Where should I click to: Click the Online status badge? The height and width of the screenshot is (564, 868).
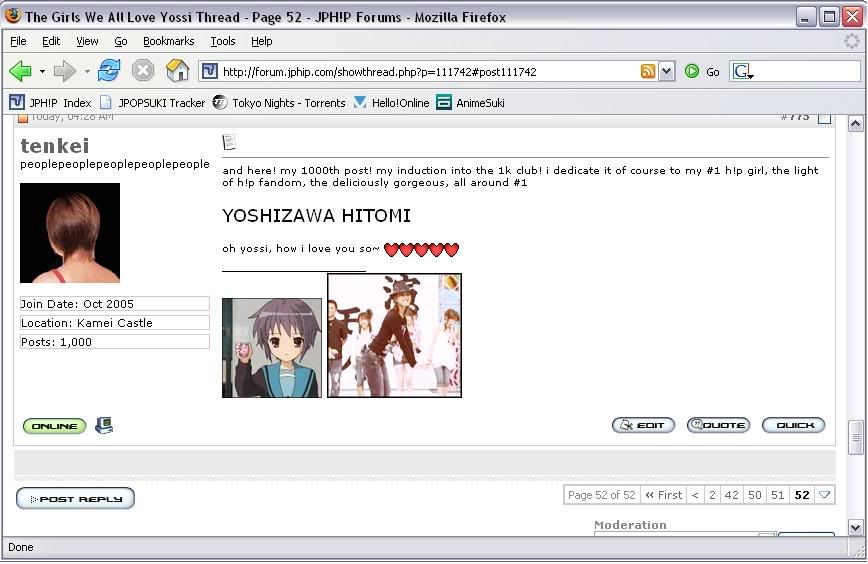pyautogui.click(x=54, y=426)
